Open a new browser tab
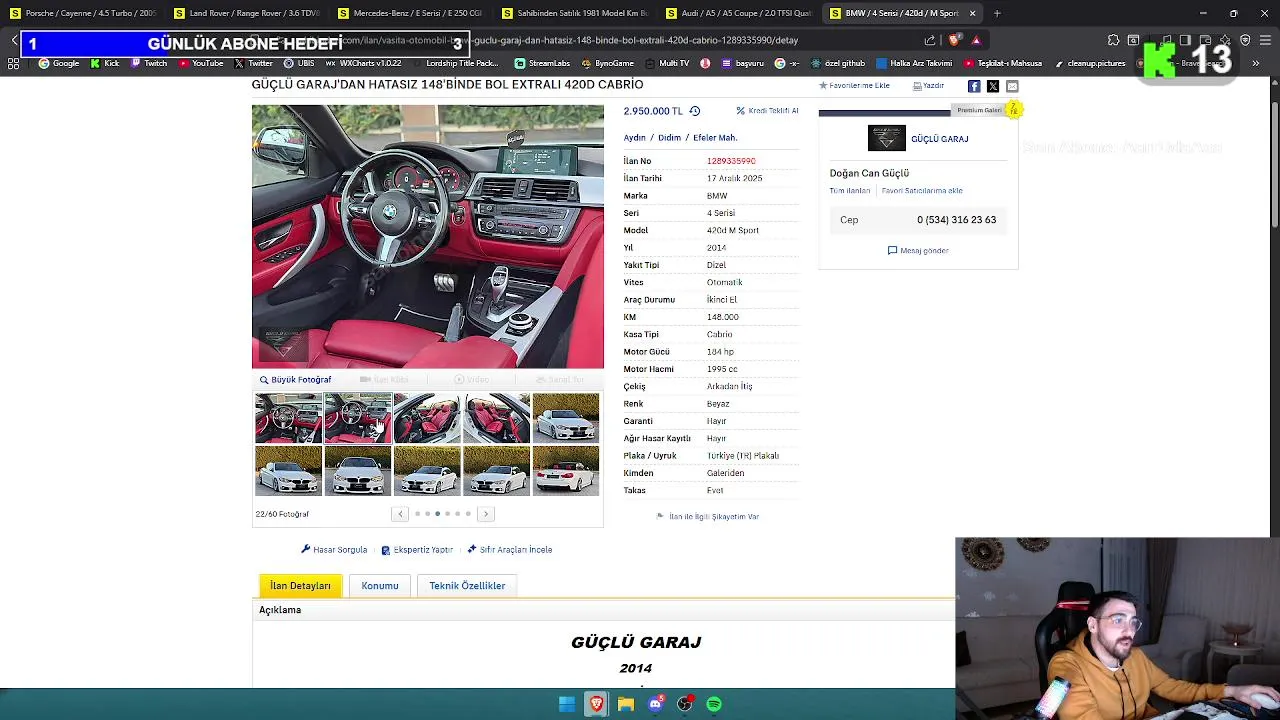 pyautogui.click(x=997, y=13)
